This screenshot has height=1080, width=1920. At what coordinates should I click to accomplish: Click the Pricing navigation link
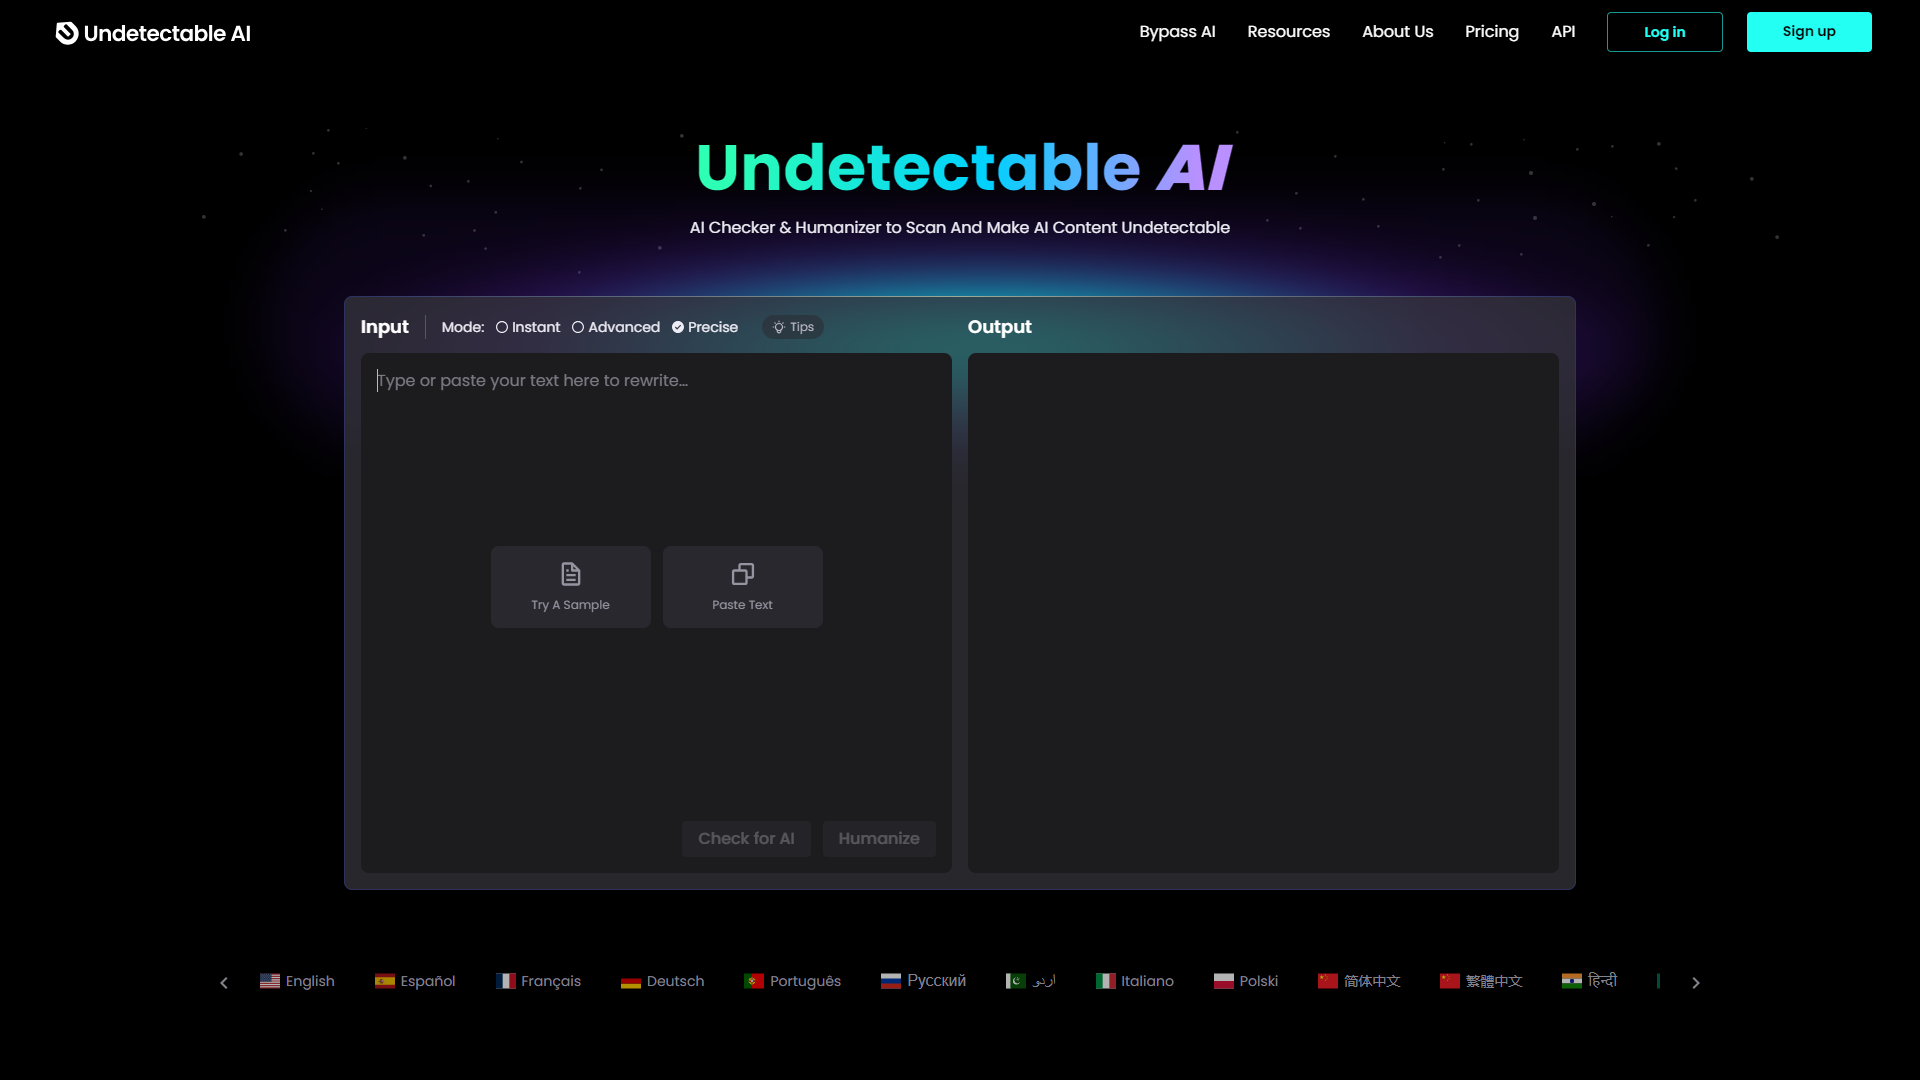(x=1491, y=32)
